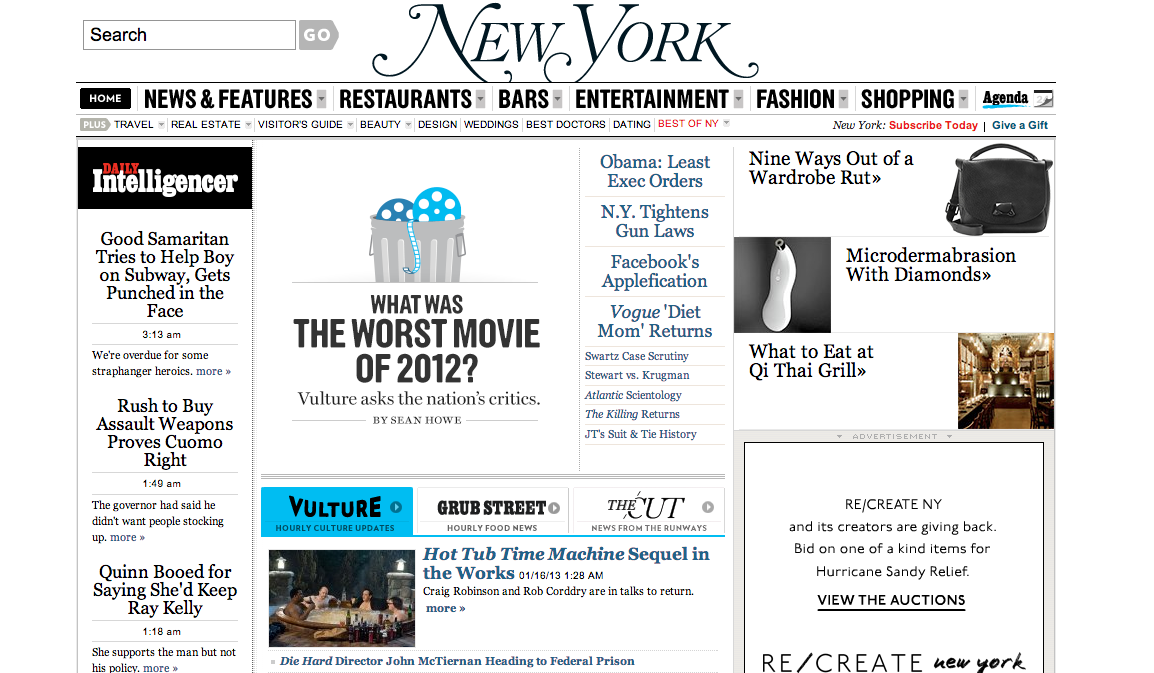Click the Vulture tab arrow icon
Image resolution: width=1154 pixels, height=673 pixels.
pyautogui.click(x=396, y=507)
